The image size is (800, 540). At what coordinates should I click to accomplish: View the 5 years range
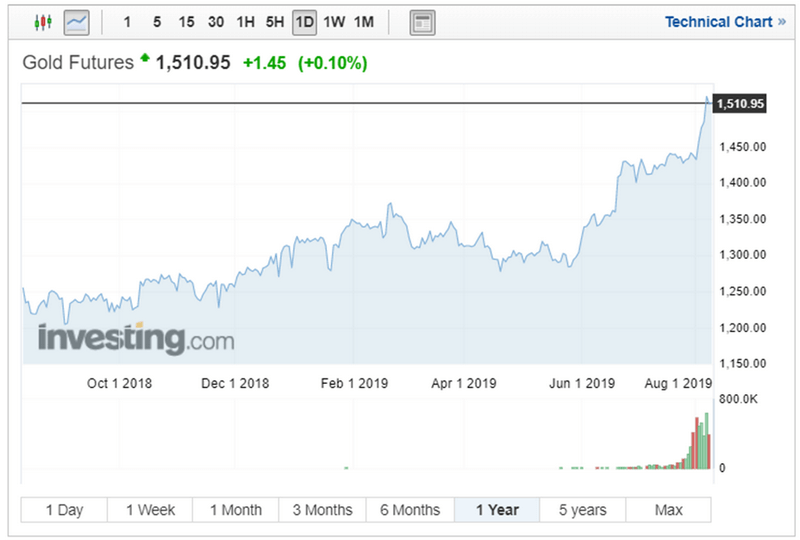(582, 510)
